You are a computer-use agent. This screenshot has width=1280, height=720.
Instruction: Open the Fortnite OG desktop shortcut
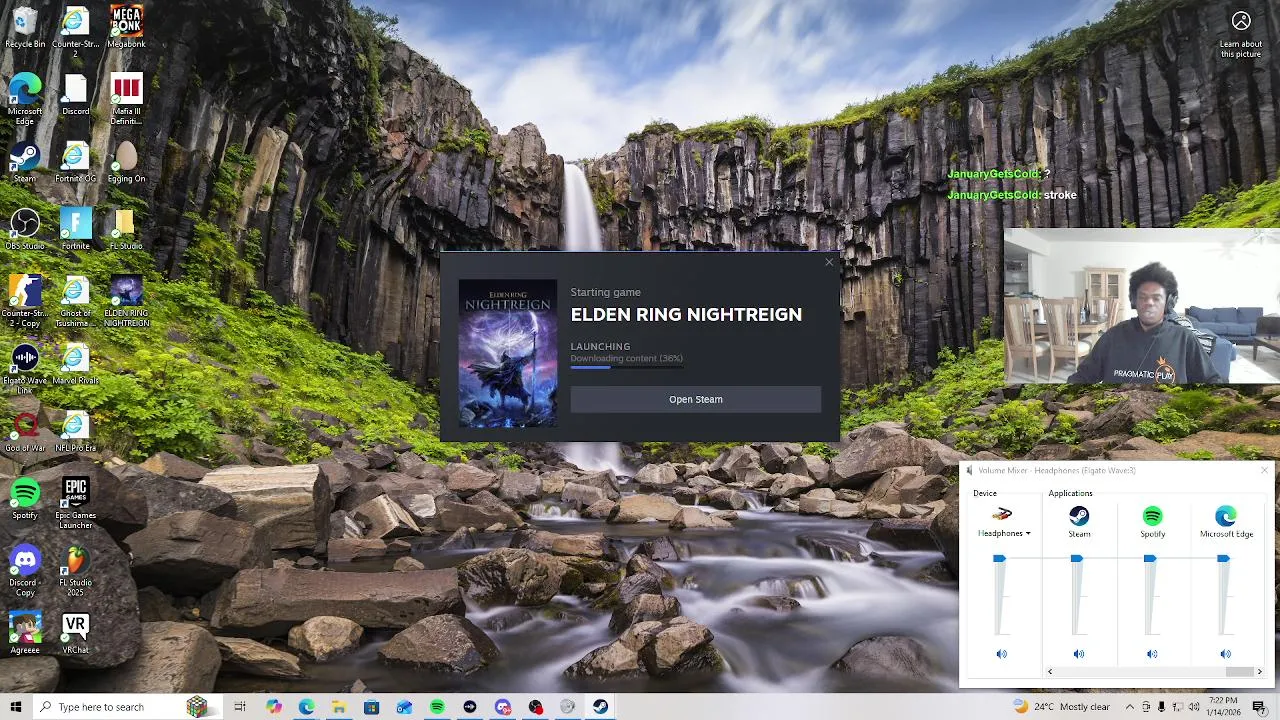(75, 162)
